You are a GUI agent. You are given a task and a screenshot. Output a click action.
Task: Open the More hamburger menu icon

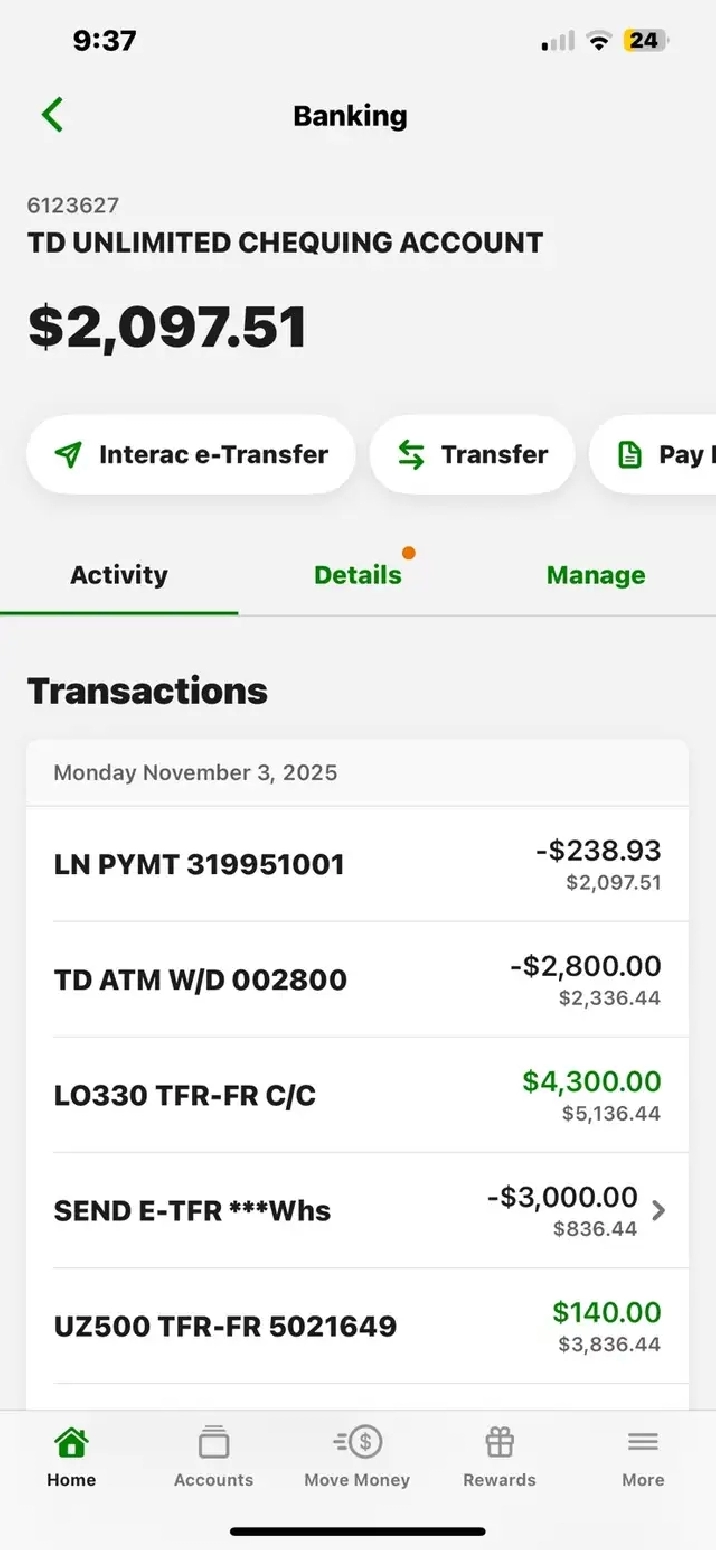642,1442
